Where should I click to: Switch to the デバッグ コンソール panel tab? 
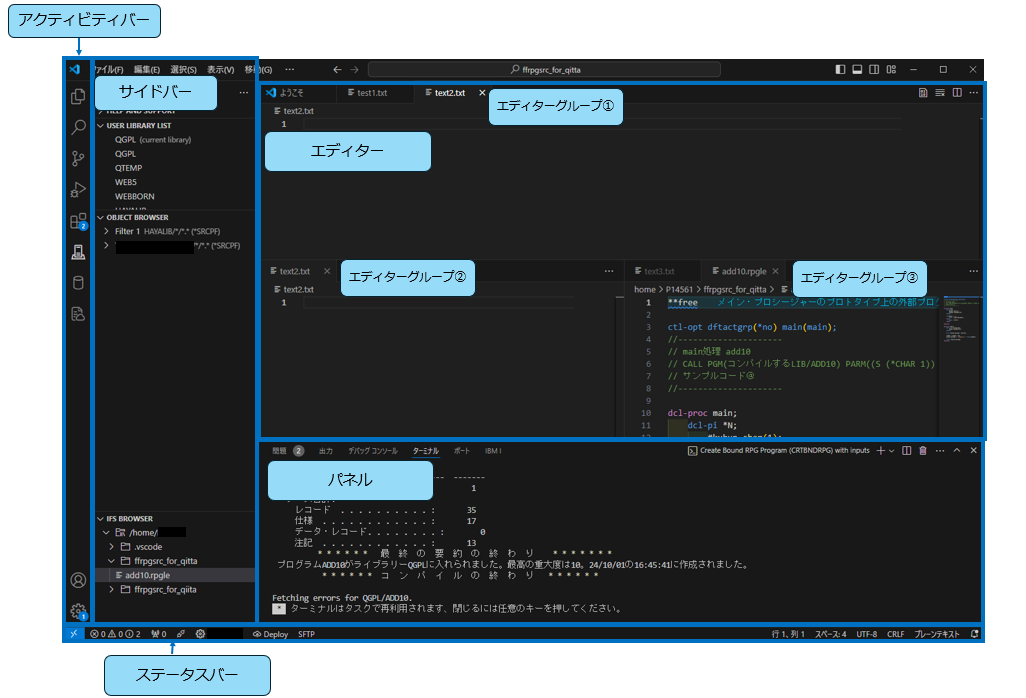372,451
